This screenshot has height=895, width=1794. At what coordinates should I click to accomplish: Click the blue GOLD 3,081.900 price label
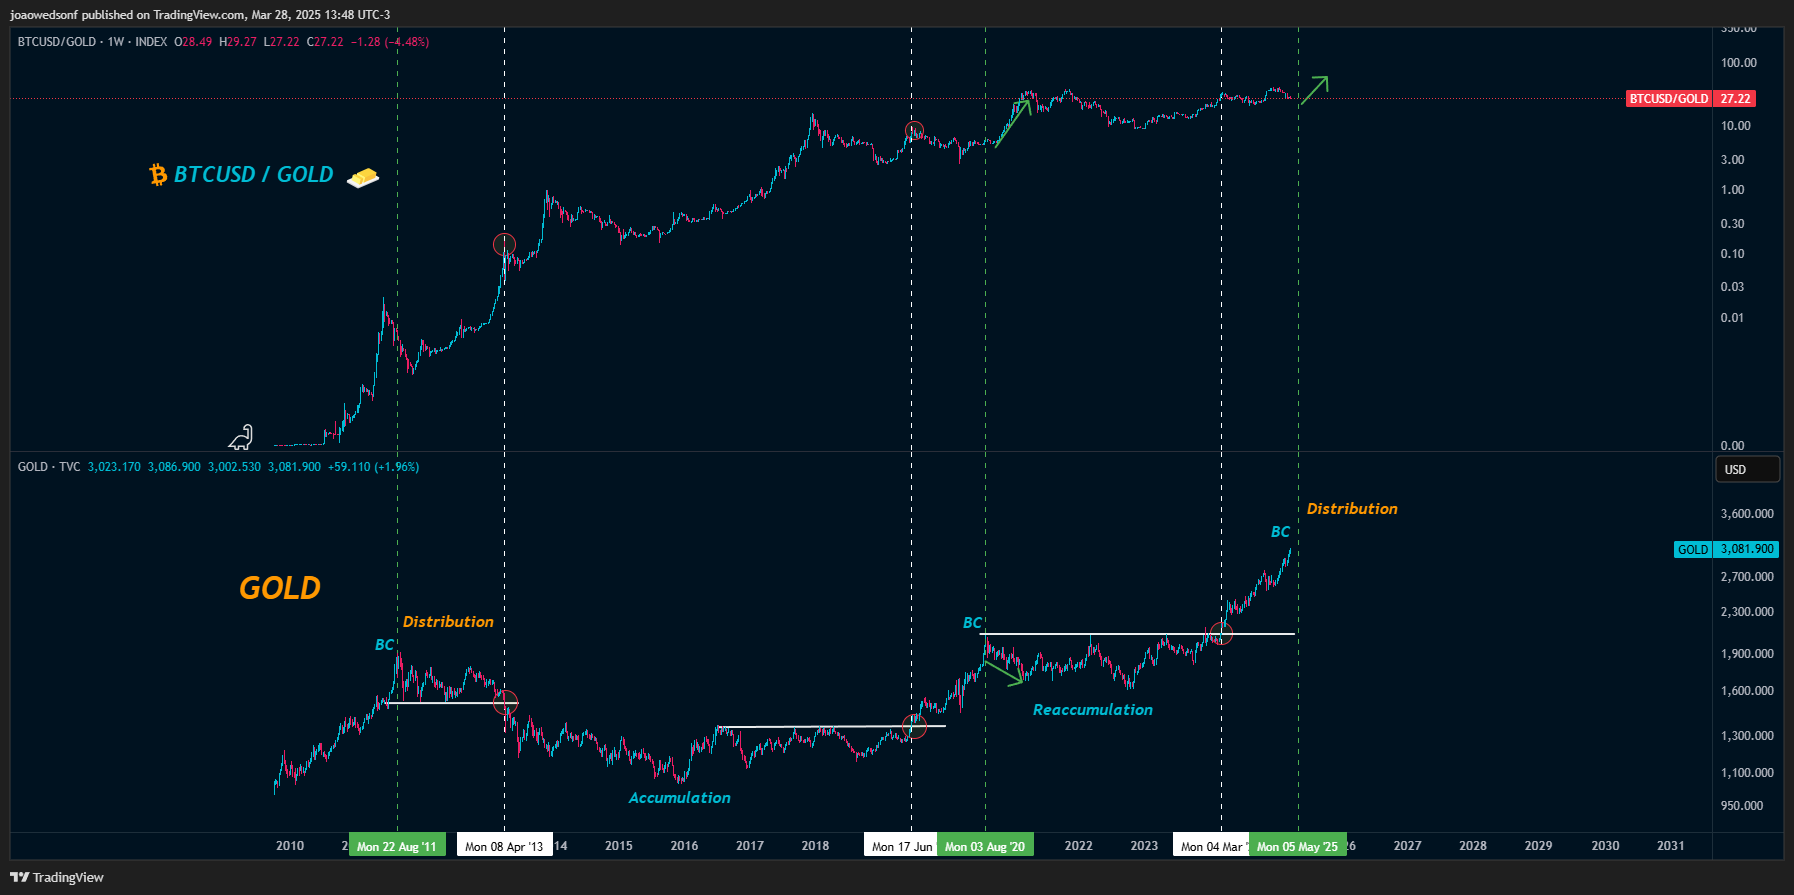point(1725,549)
